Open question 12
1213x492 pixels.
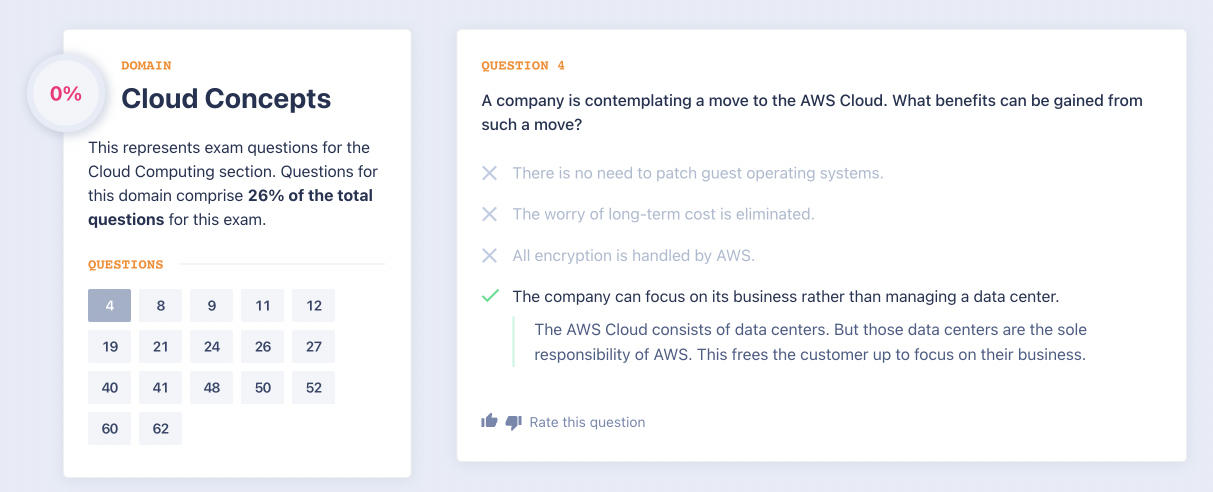pyautogui.click(x=314, y=305)
